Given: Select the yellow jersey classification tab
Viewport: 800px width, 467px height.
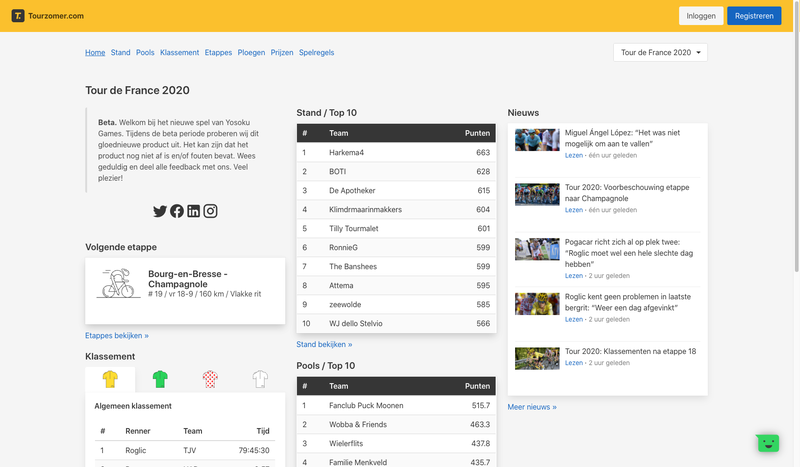Looking at the screenshot, I should pyautogui.click(x=110, y=379).
